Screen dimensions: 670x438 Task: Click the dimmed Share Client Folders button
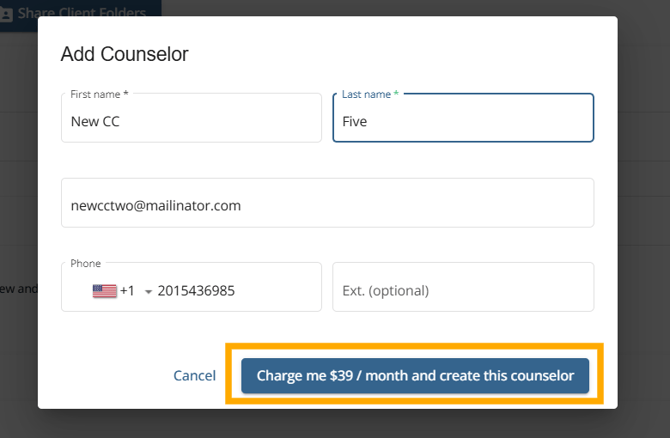point(80,13)
